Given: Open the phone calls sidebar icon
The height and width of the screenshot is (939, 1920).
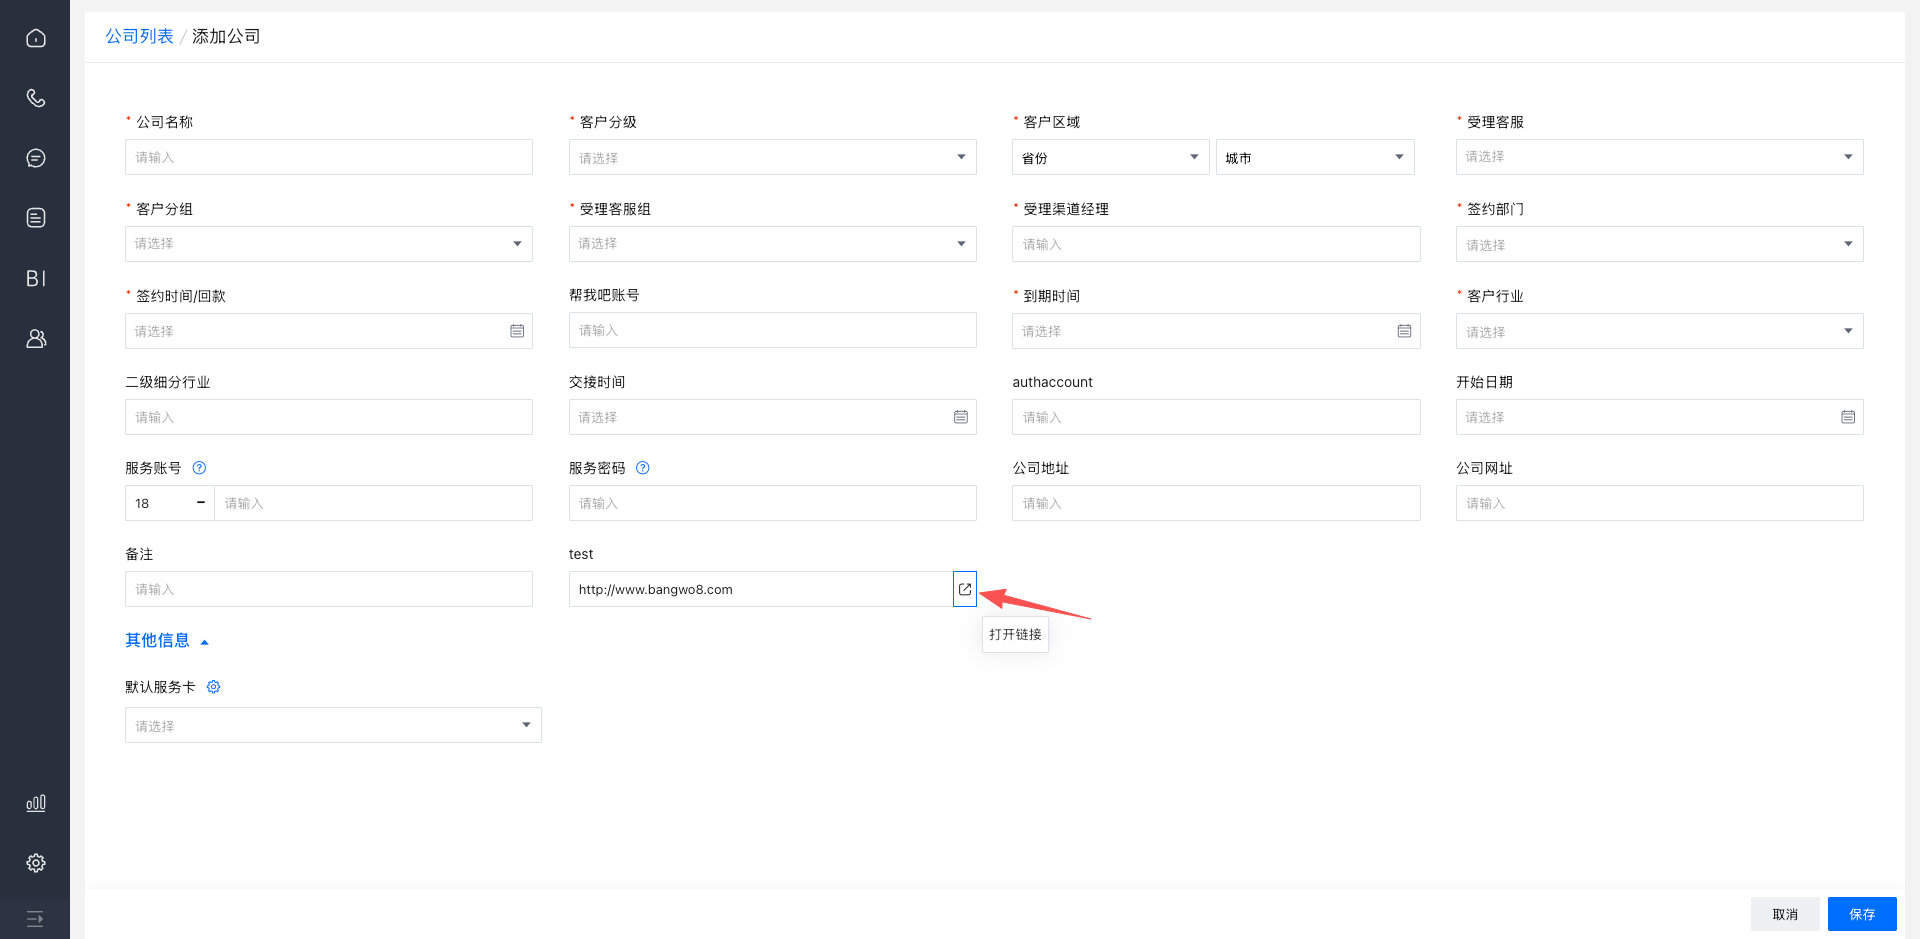Looking at the screenshot, I should point(36,98).
